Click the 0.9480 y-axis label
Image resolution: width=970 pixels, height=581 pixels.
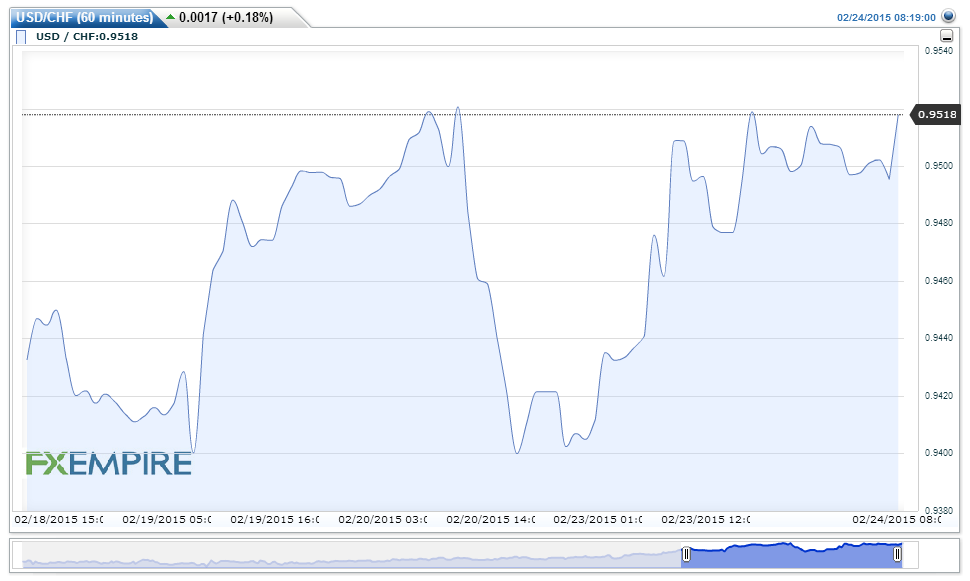coord(938,223)
